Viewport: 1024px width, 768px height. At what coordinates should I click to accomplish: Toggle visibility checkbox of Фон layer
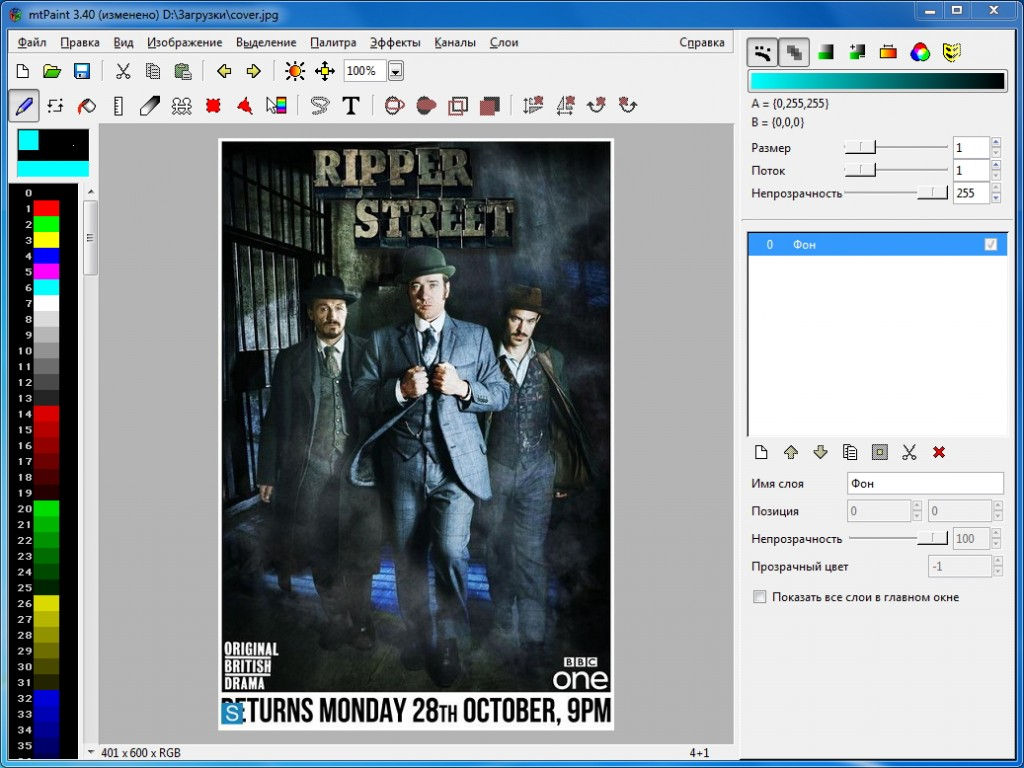click(x=991, y=244)
